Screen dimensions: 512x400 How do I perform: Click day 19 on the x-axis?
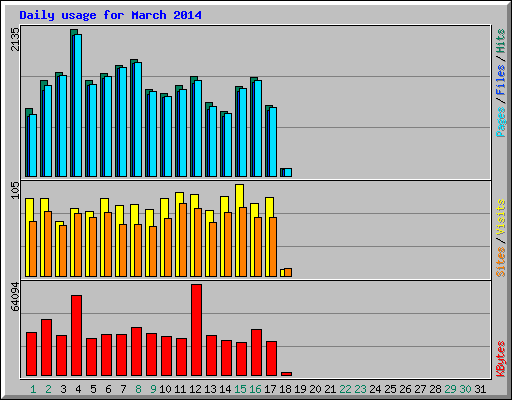coord(300,389)
